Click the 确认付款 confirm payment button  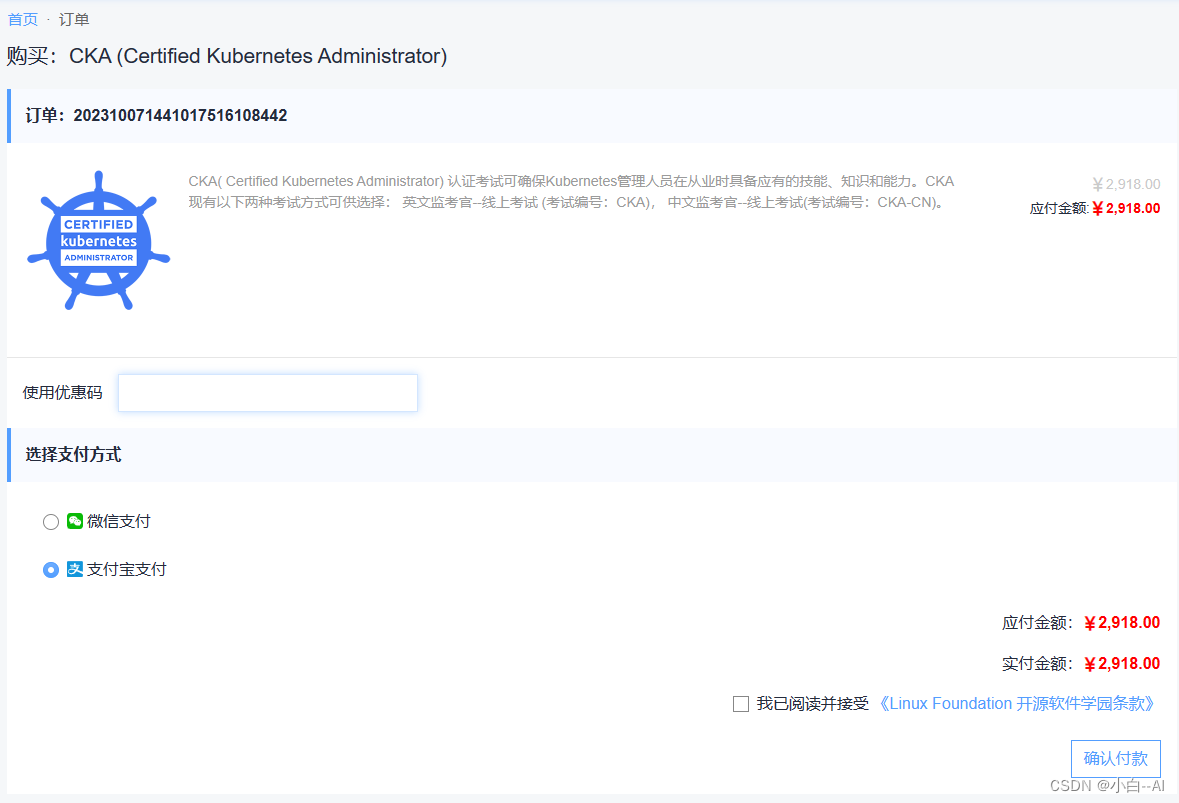pyautogui.click(x=1115, y=758)
